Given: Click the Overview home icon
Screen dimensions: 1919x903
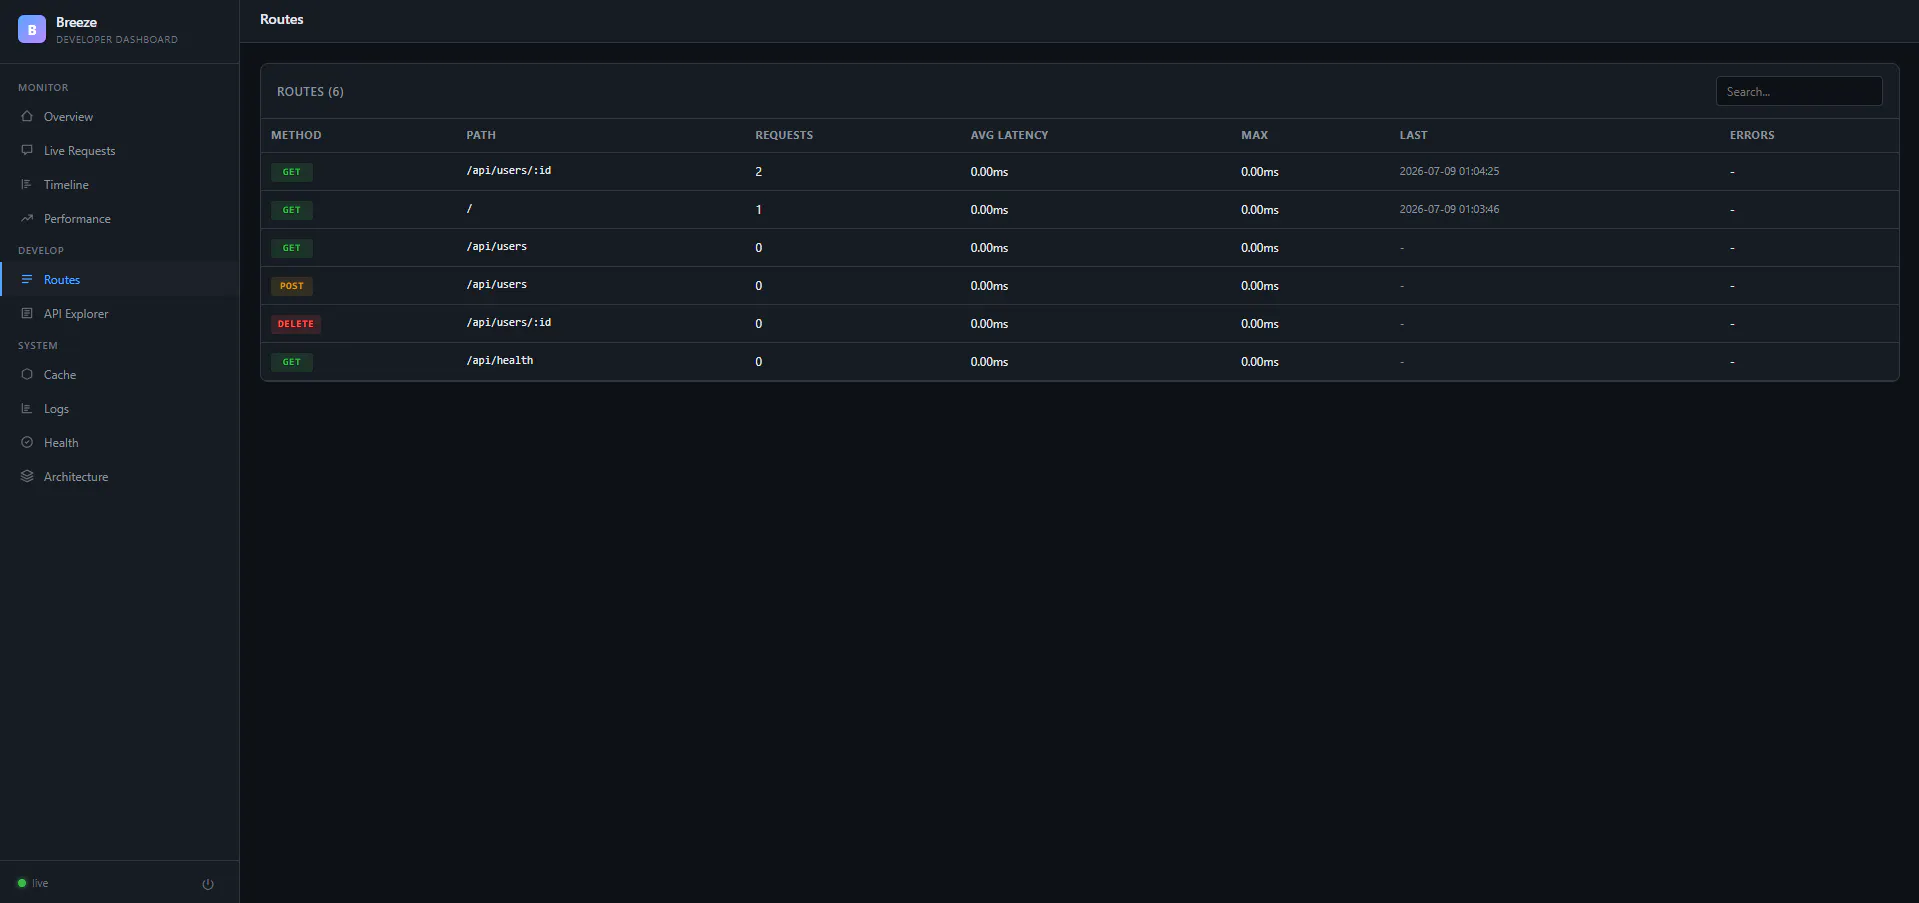Looking at the screenshot, I should pyautogui.click(x=27, y=117).
